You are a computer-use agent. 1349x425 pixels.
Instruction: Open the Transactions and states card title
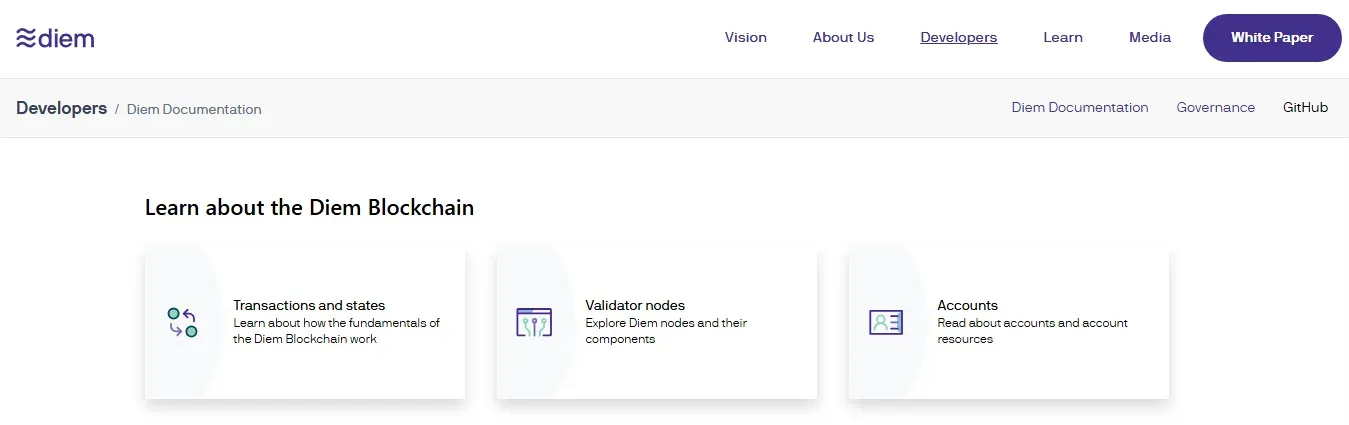point(309,305)
